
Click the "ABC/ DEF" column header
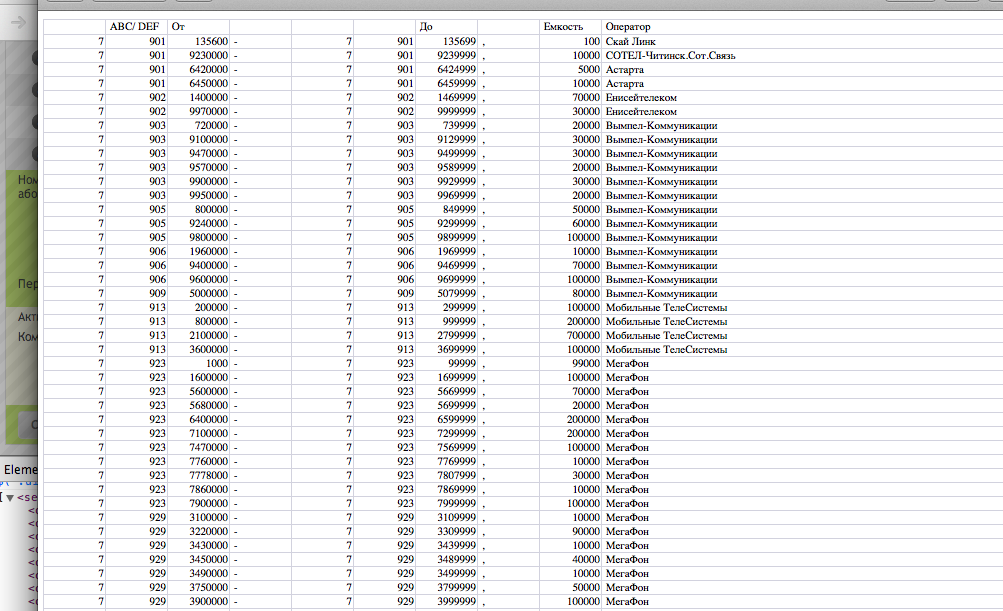coord(134,27)
